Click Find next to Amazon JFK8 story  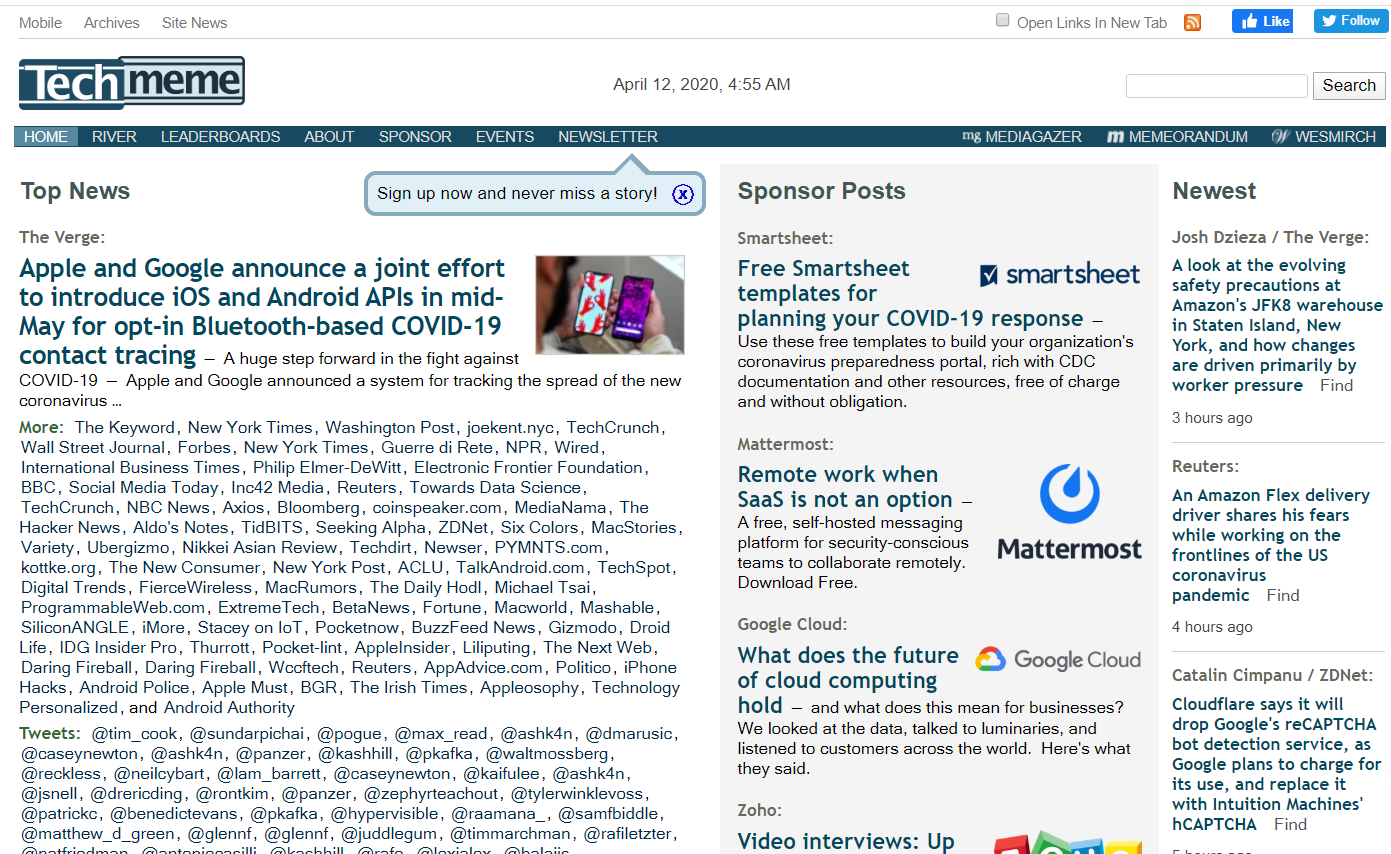(x=1336, y=385)
